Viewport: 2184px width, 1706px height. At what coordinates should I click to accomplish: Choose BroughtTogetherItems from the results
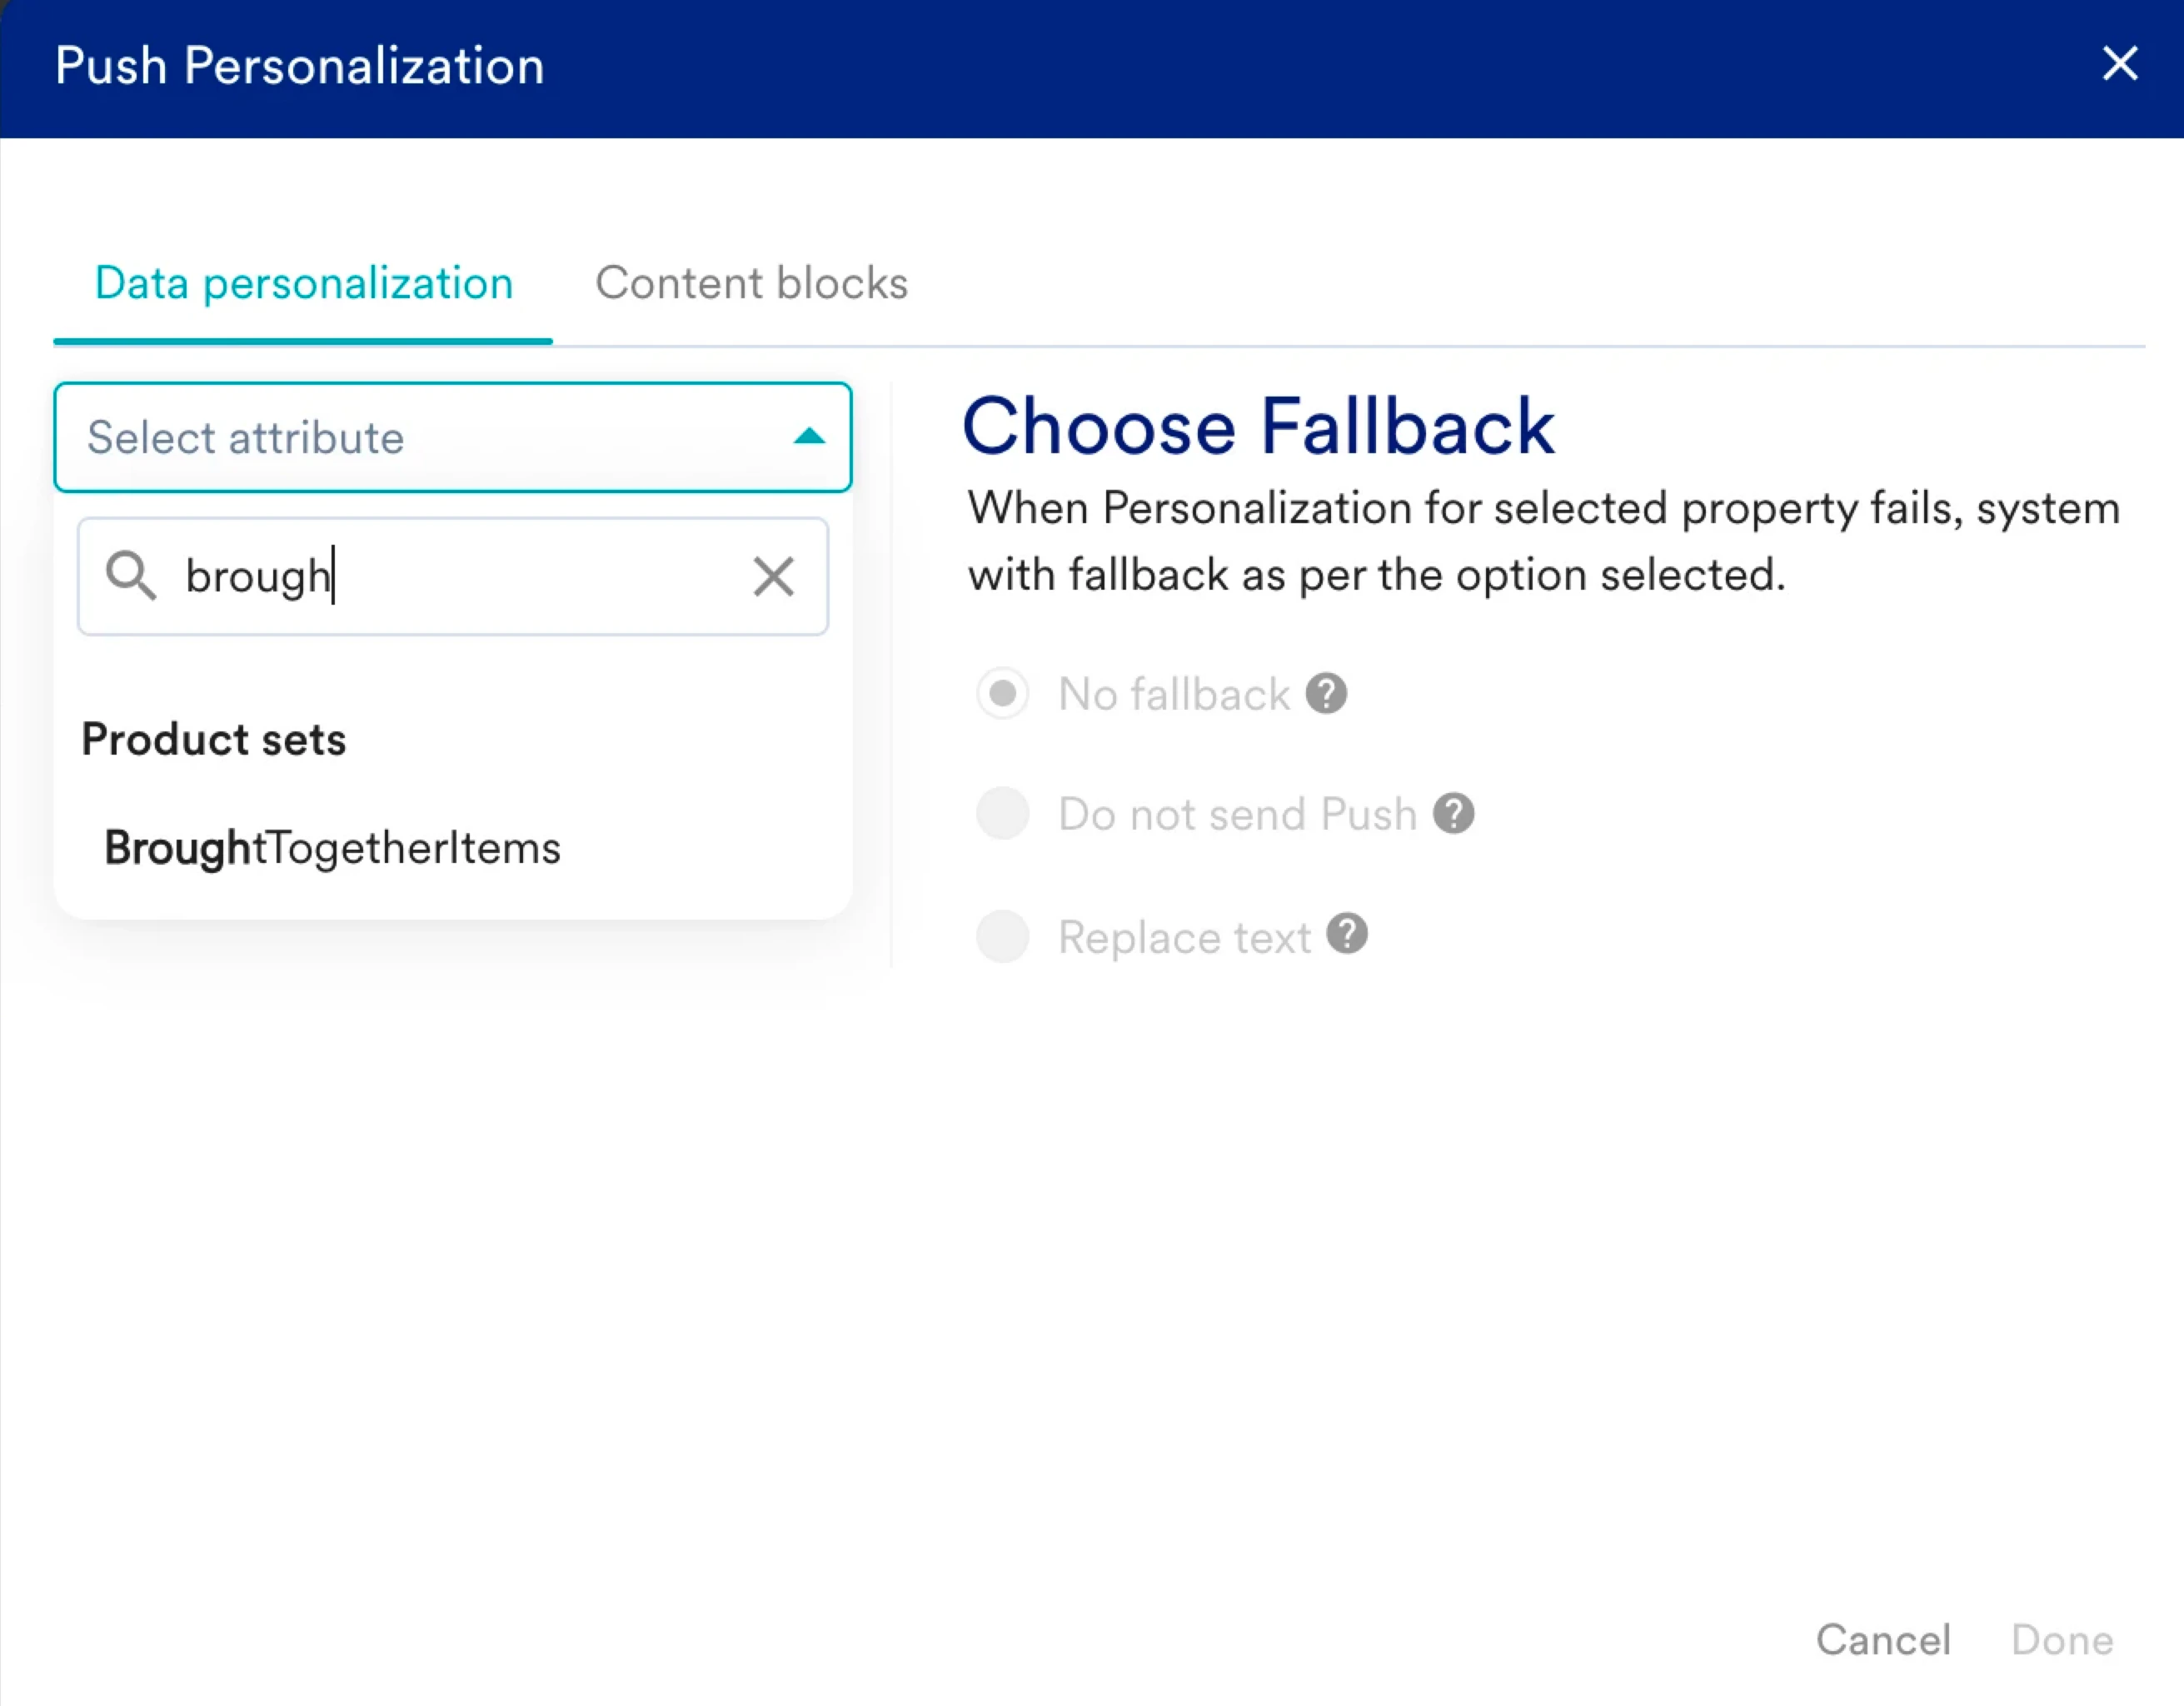click(332, 848)
